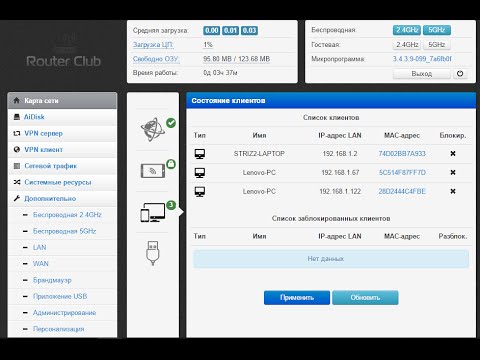The image size is (480, 360).
Task: Open the Internet globe status icon
Action: 153,129
